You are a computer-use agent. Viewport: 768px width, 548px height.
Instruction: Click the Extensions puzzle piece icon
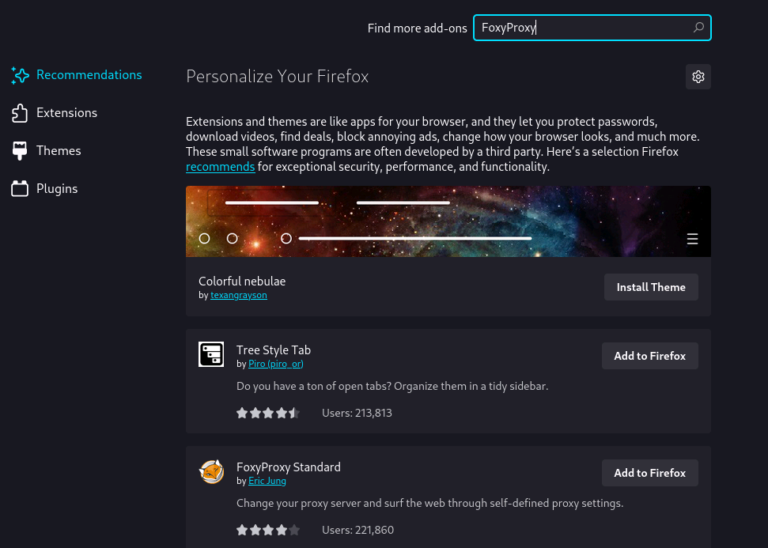tap(20, 113)
